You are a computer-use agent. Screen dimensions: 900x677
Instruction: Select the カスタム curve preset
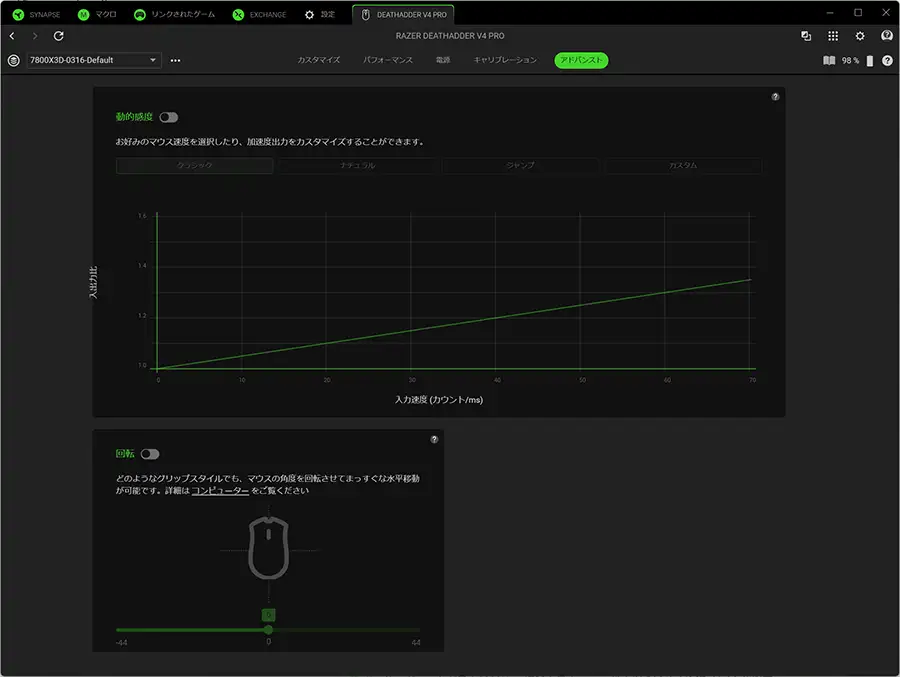(683, 165)
